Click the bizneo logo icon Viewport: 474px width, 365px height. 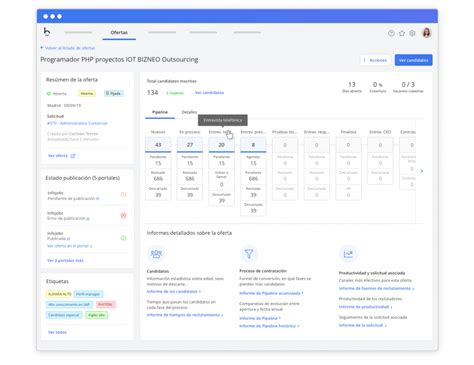tap(47, 32)
